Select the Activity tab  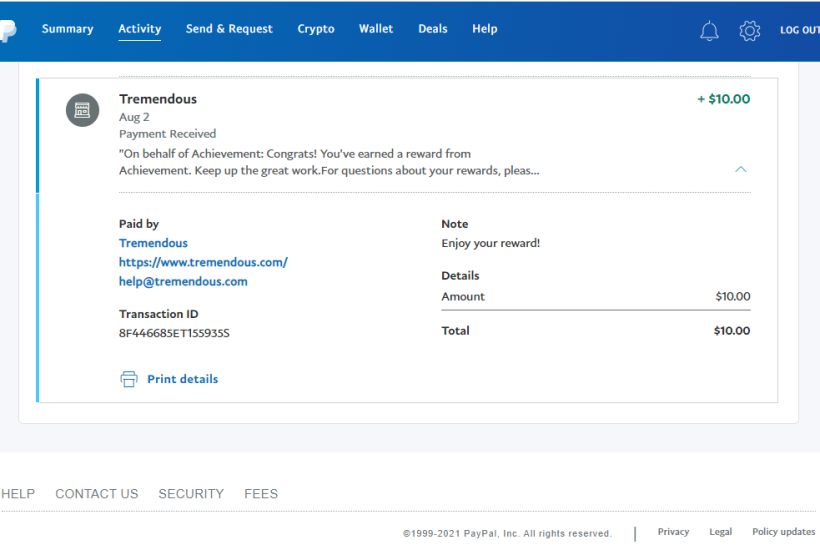(140, 29)
